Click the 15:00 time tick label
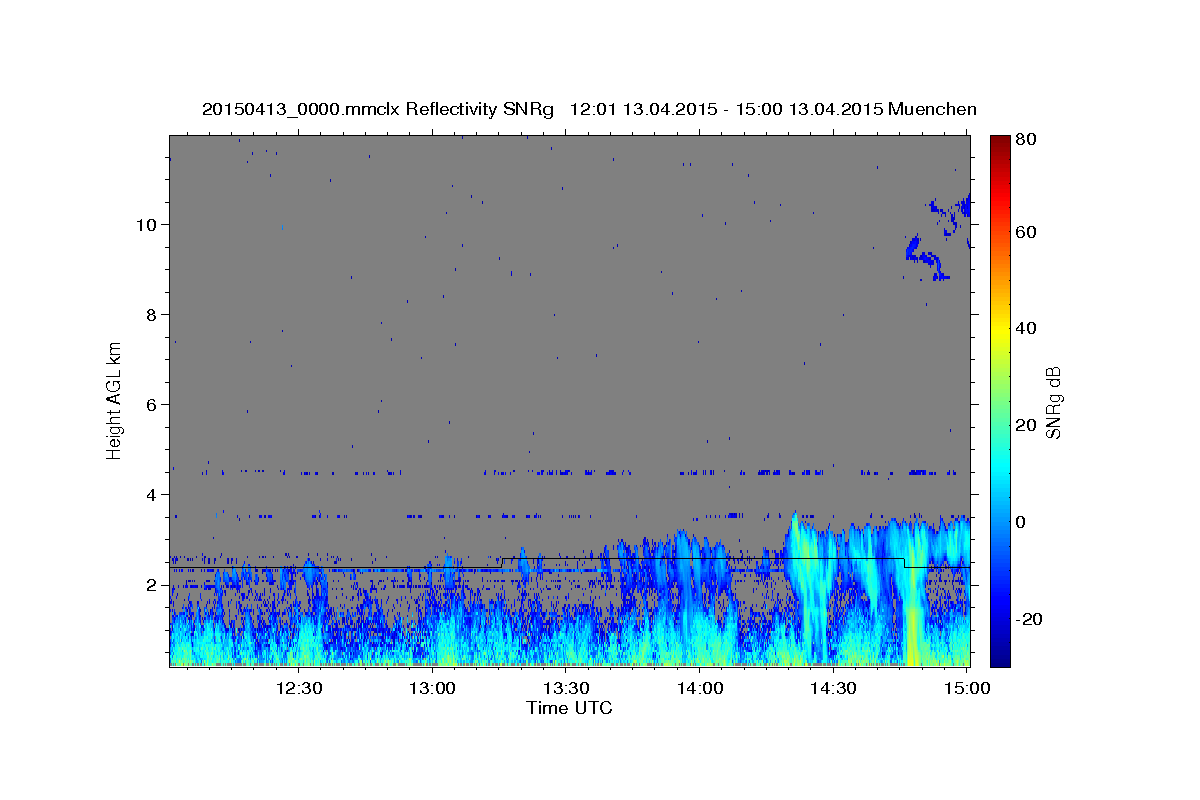 967,688
